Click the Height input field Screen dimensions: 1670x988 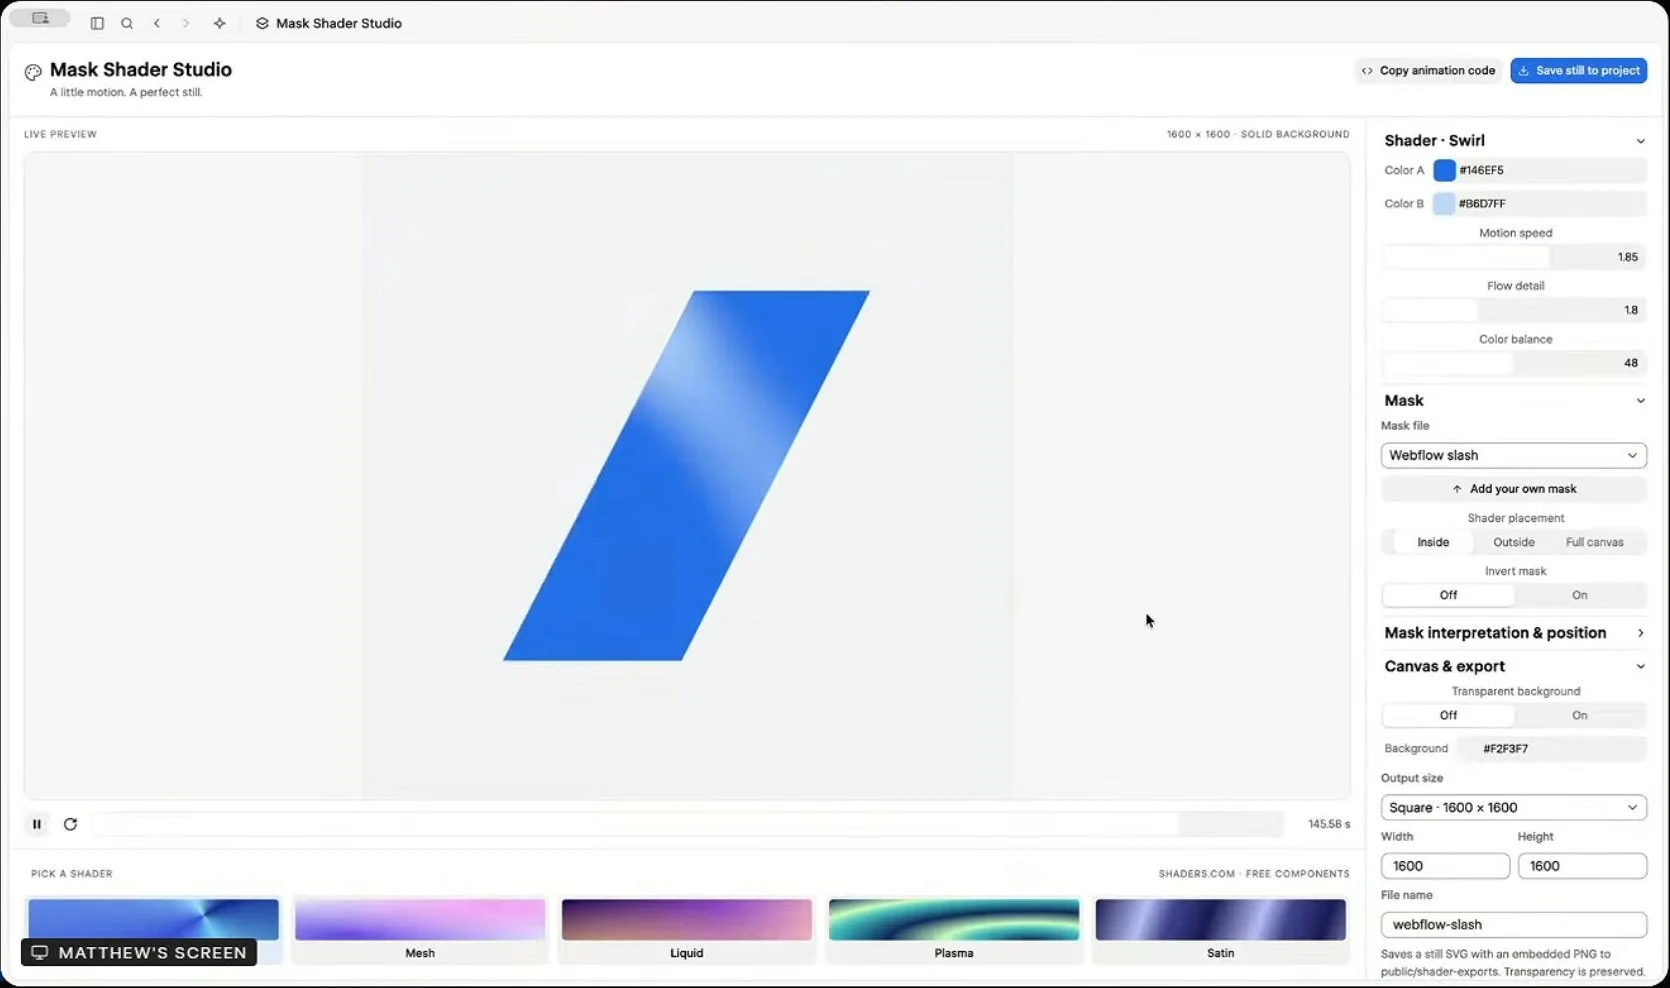tap(1582, 866)
